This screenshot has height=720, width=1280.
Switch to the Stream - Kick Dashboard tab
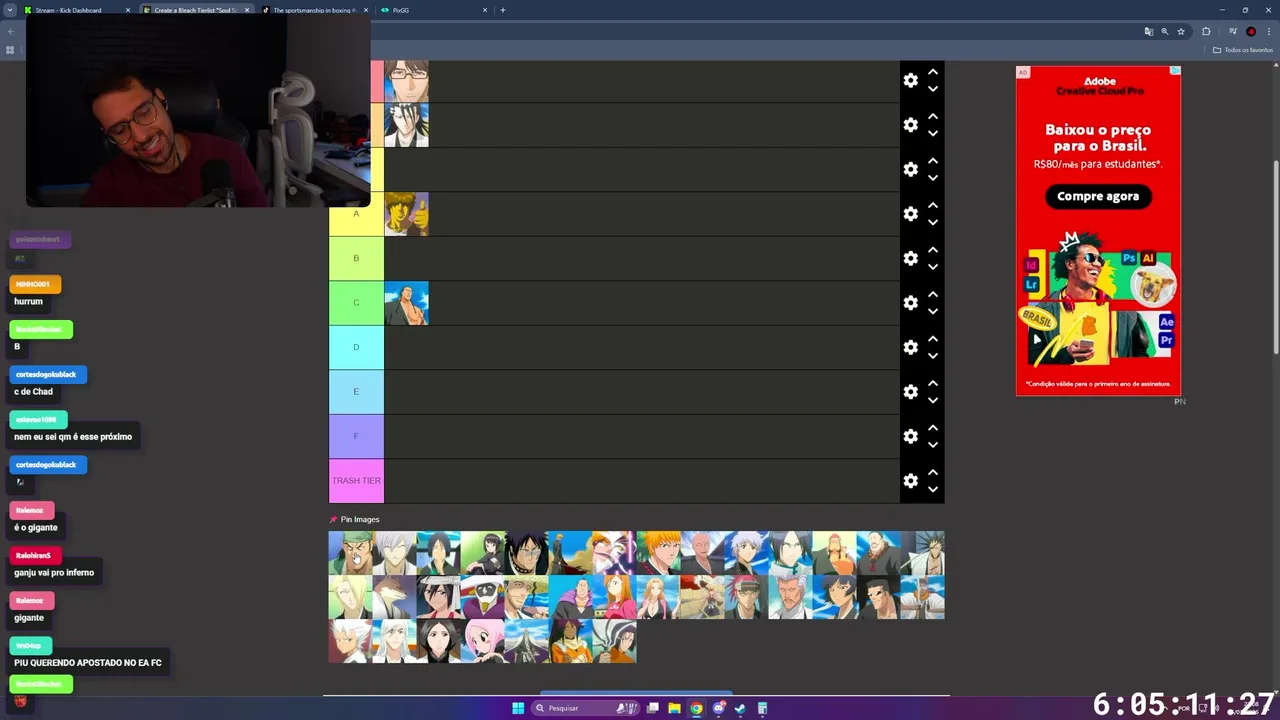[x=77, y=10]
